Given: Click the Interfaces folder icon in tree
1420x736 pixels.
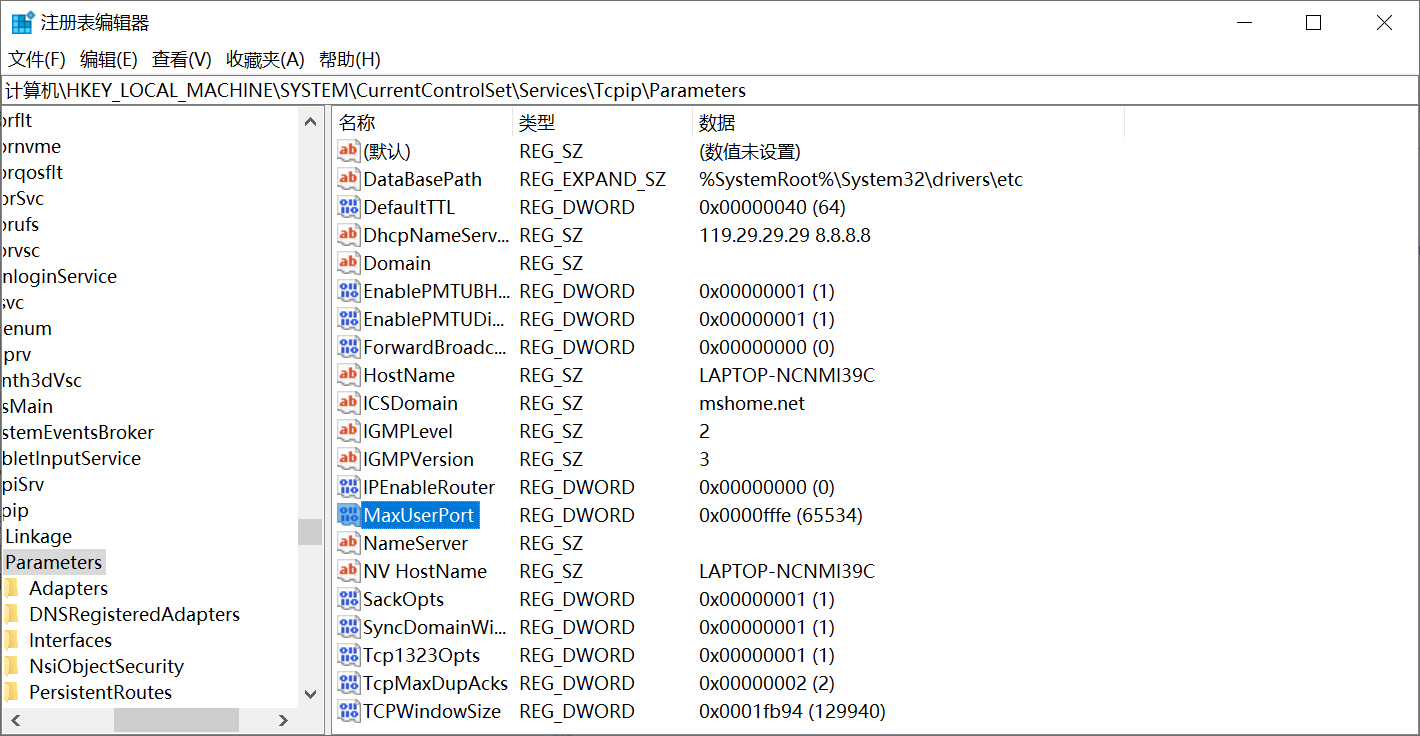Looking at the screenshot, I should tap(11, 640).
